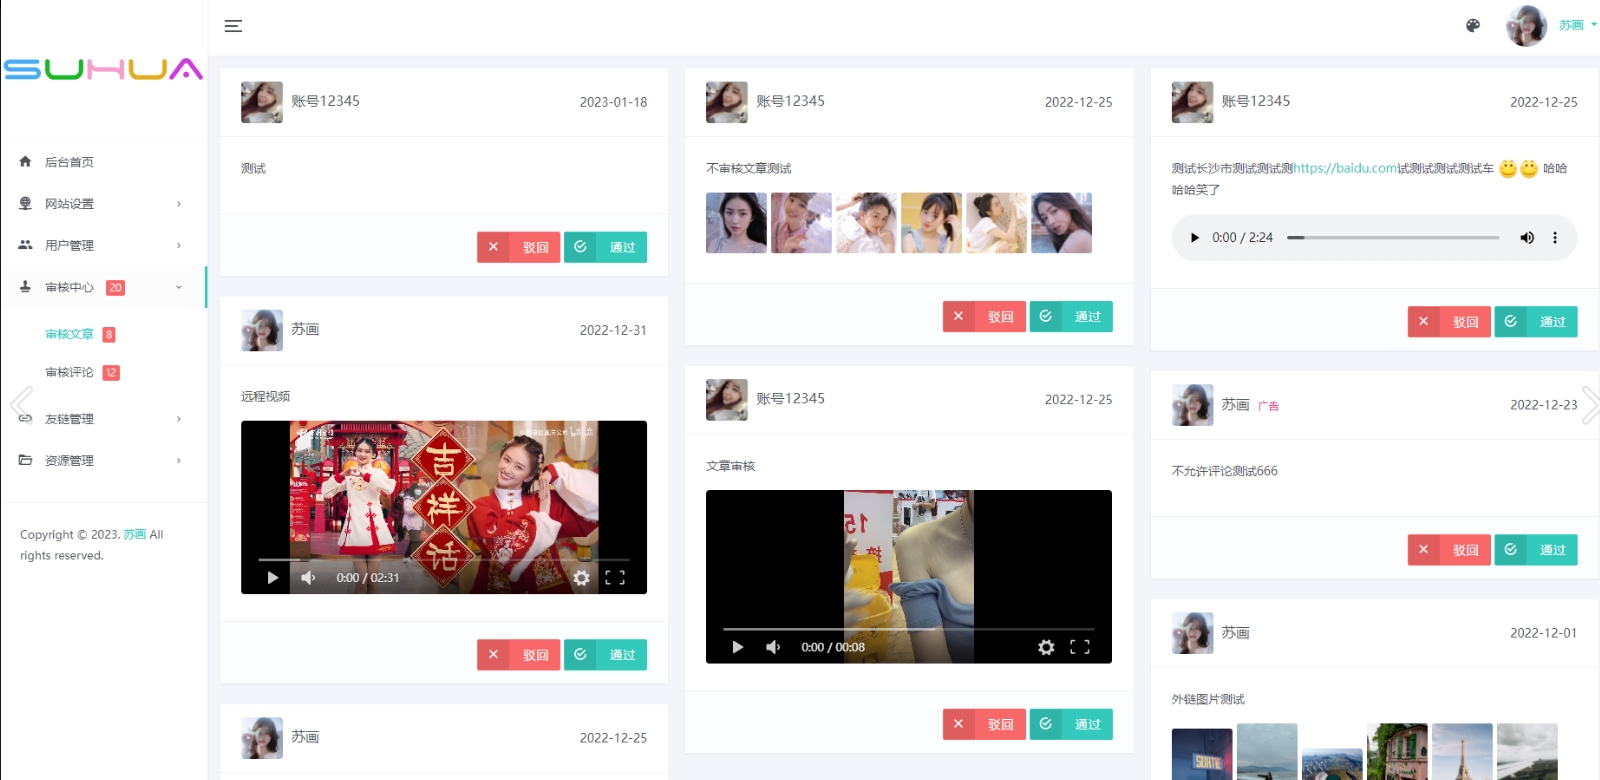Image resolution: width=1600 pixels, height=780 pixels.
Task: Approve the 测试长沙市 audio post
Action: pyautogui.click(x=1536, y=321)
